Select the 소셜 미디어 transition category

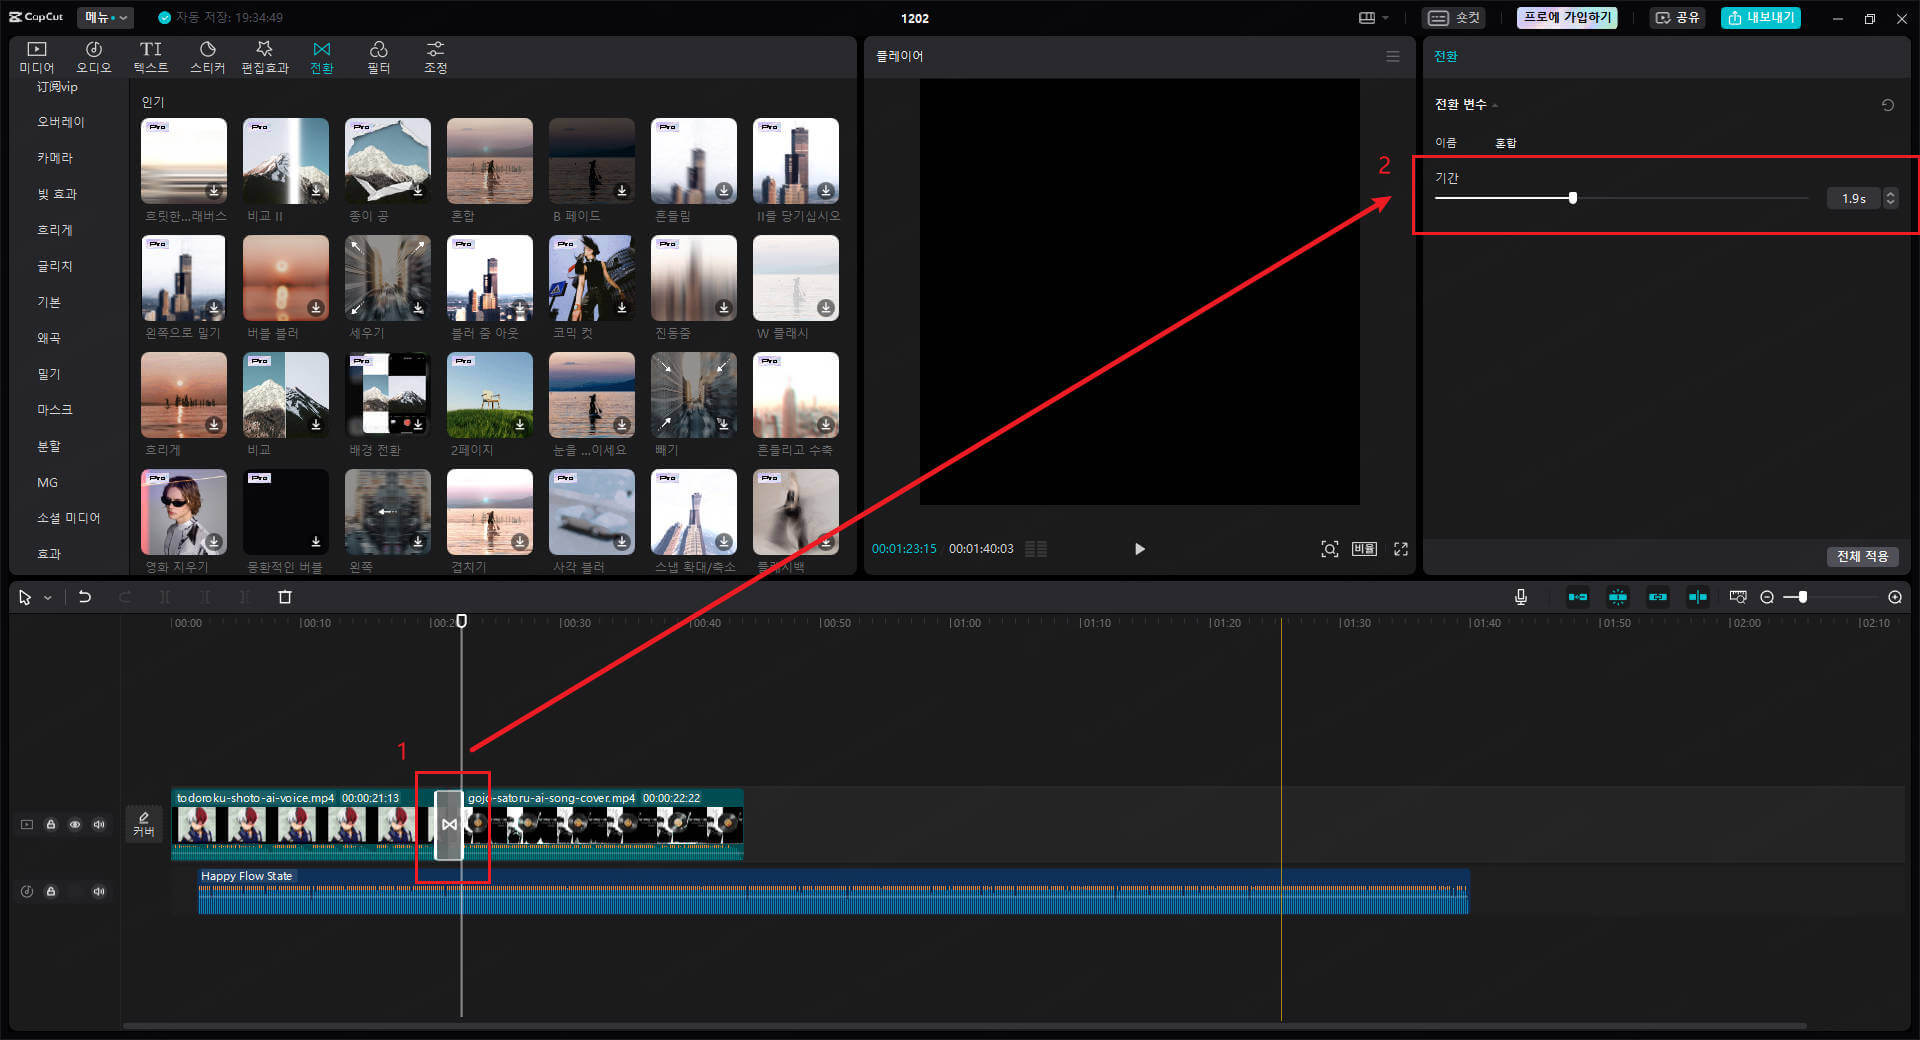click(69, 518)
